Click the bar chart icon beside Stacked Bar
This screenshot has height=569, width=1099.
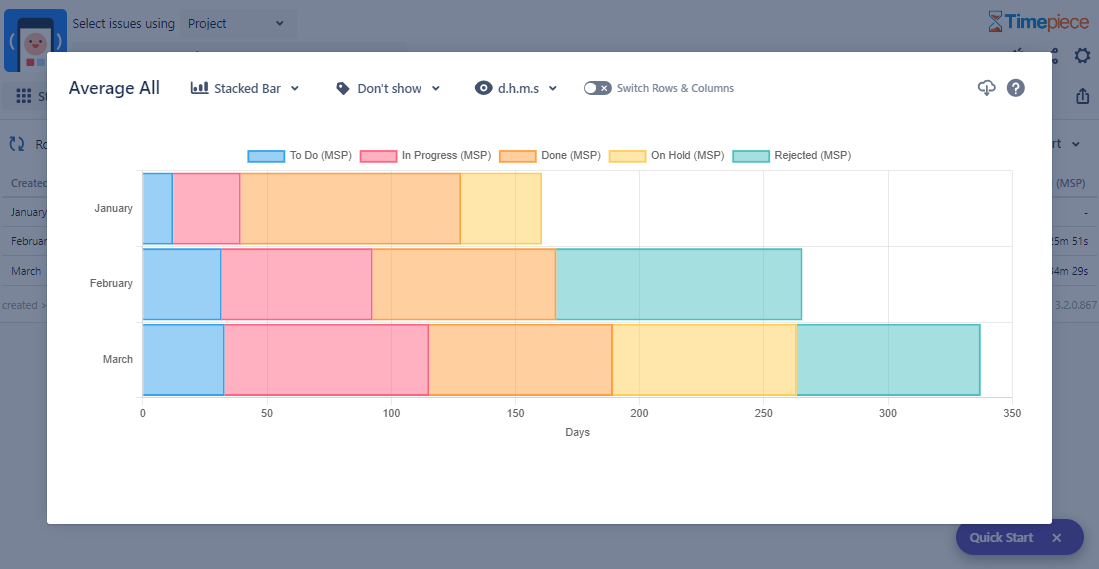point(199,88)
